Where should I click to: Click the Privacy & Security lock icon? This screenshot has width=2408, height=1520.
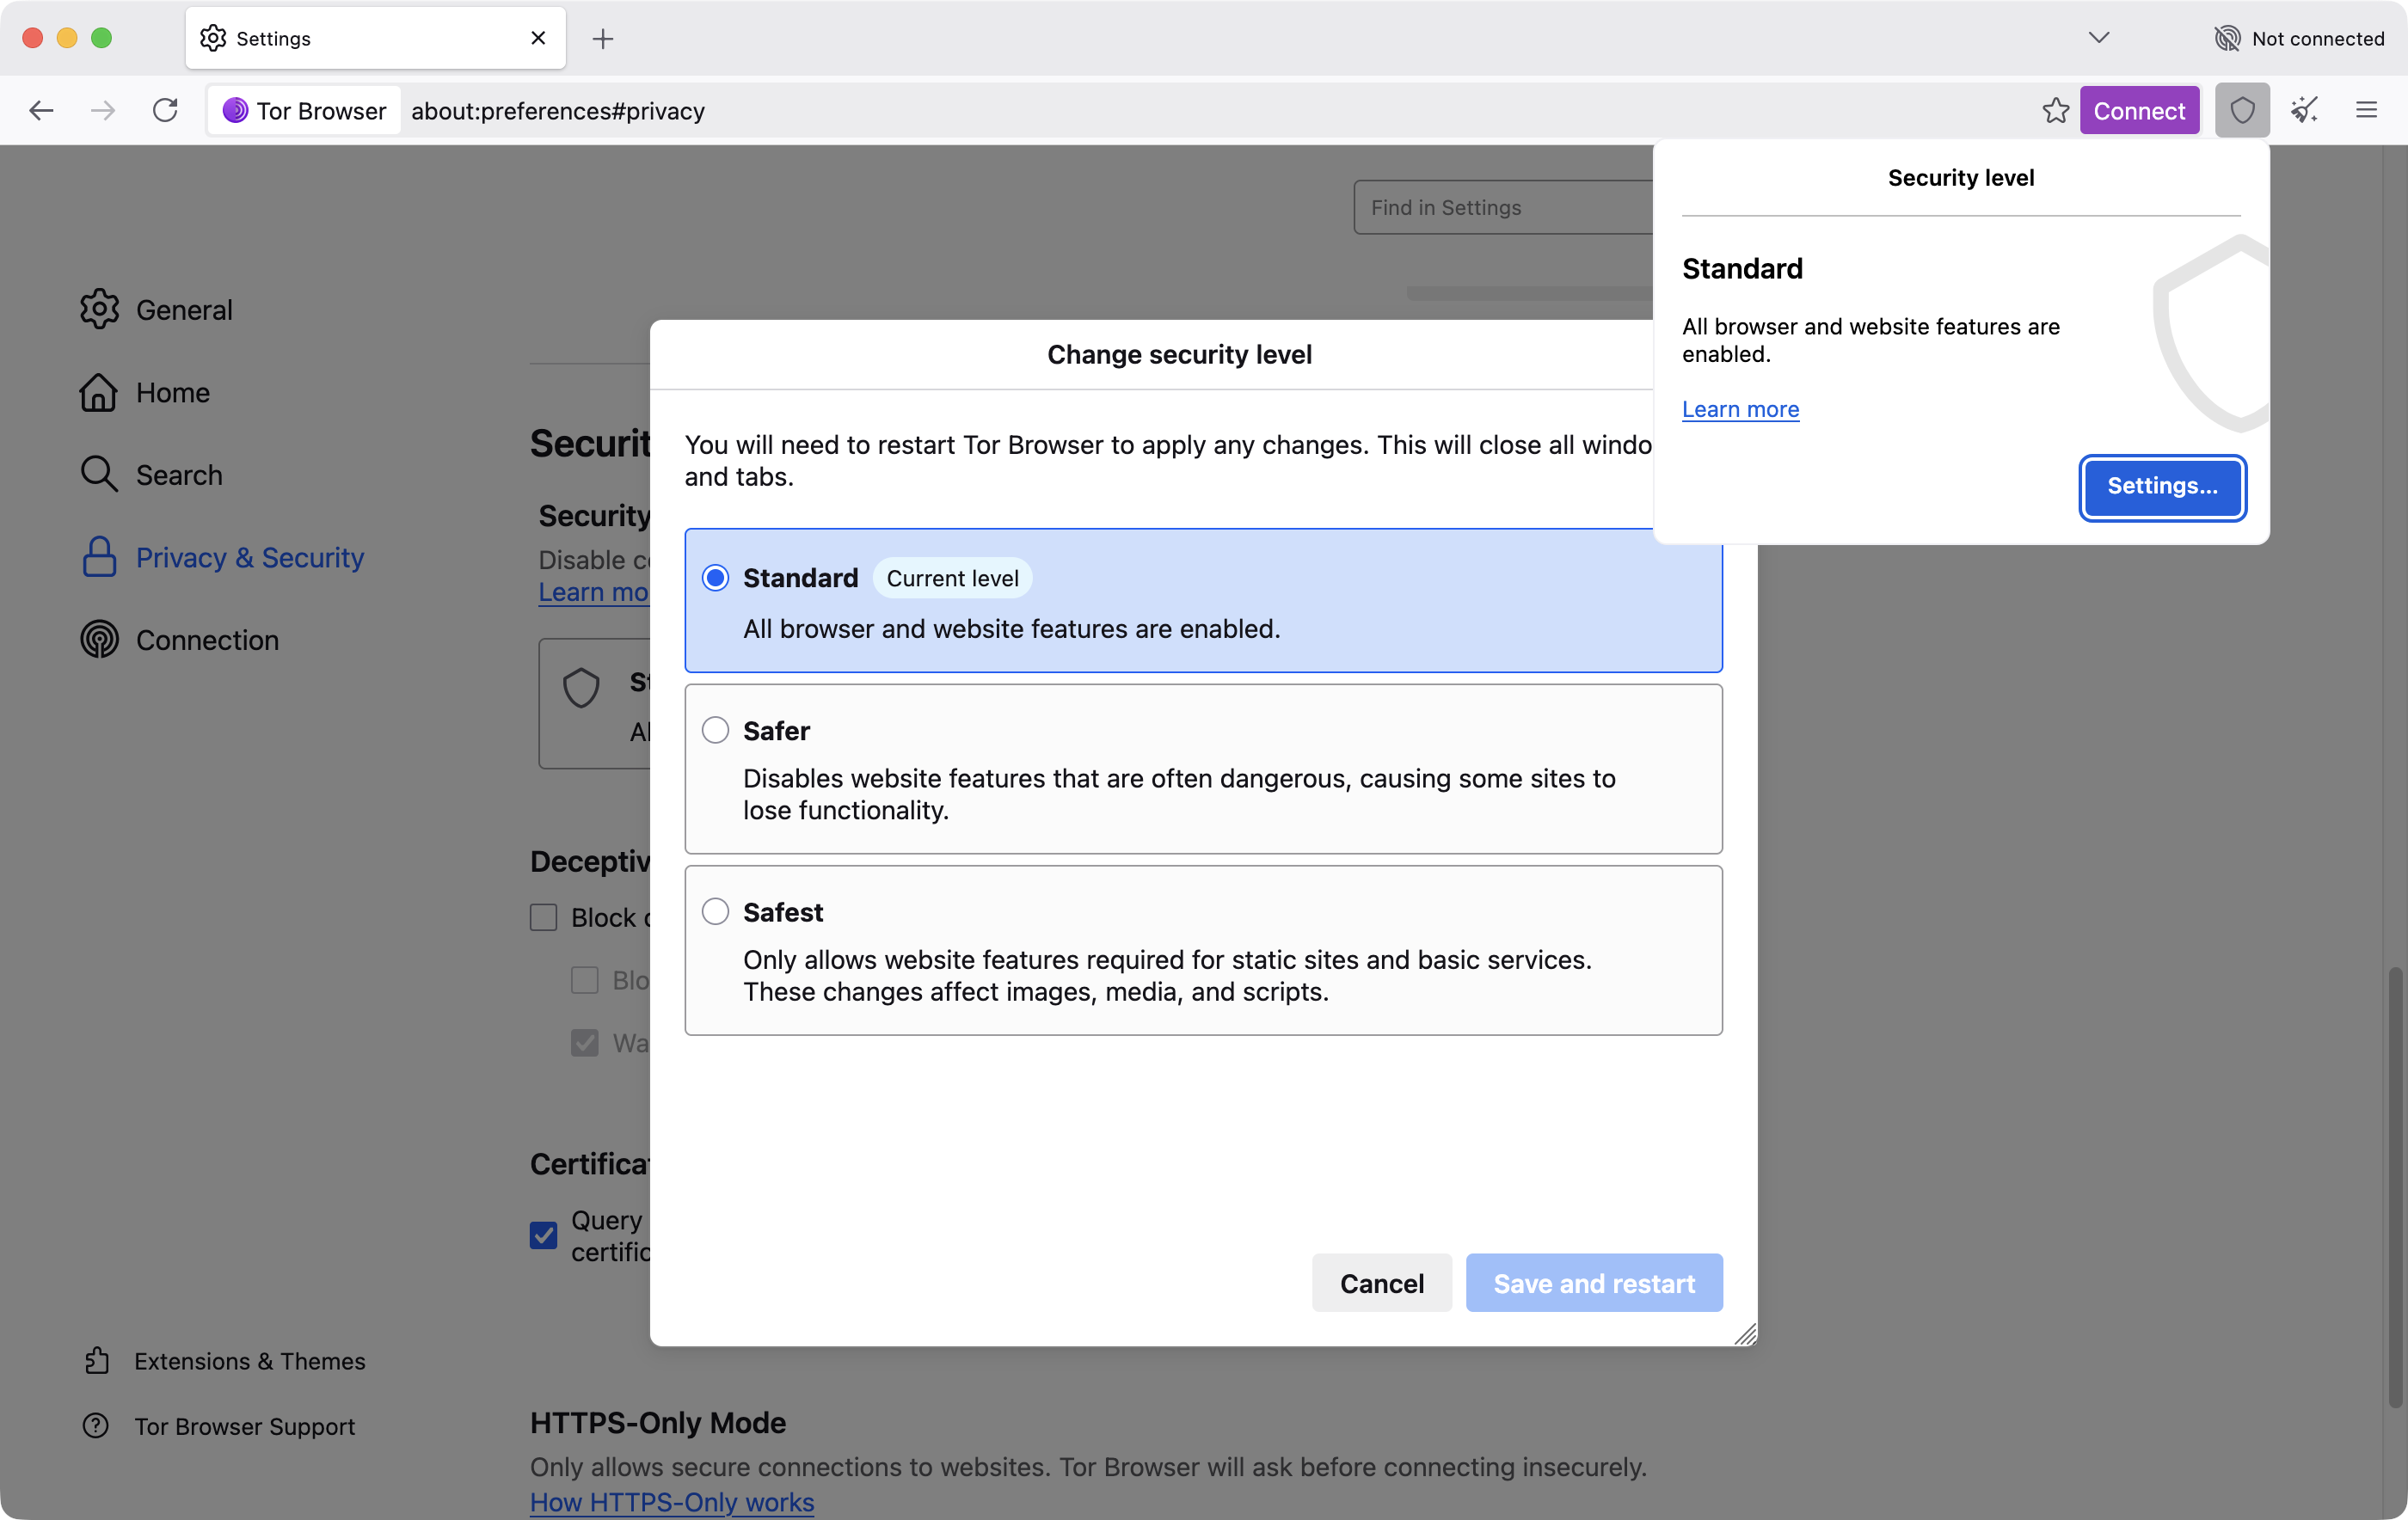click(99, 557)
